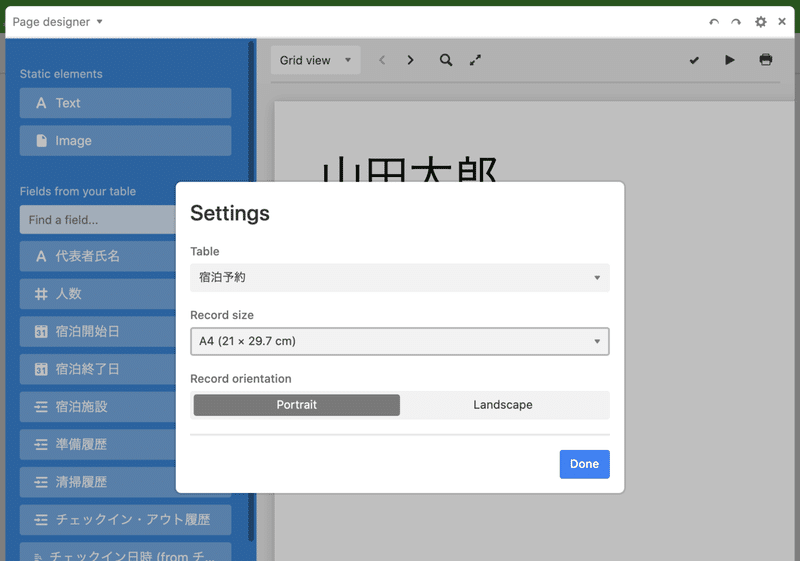This screenshot has height=561, width=800.
Task: Open the Page designer title dropdown
Action: pos(57,22)
